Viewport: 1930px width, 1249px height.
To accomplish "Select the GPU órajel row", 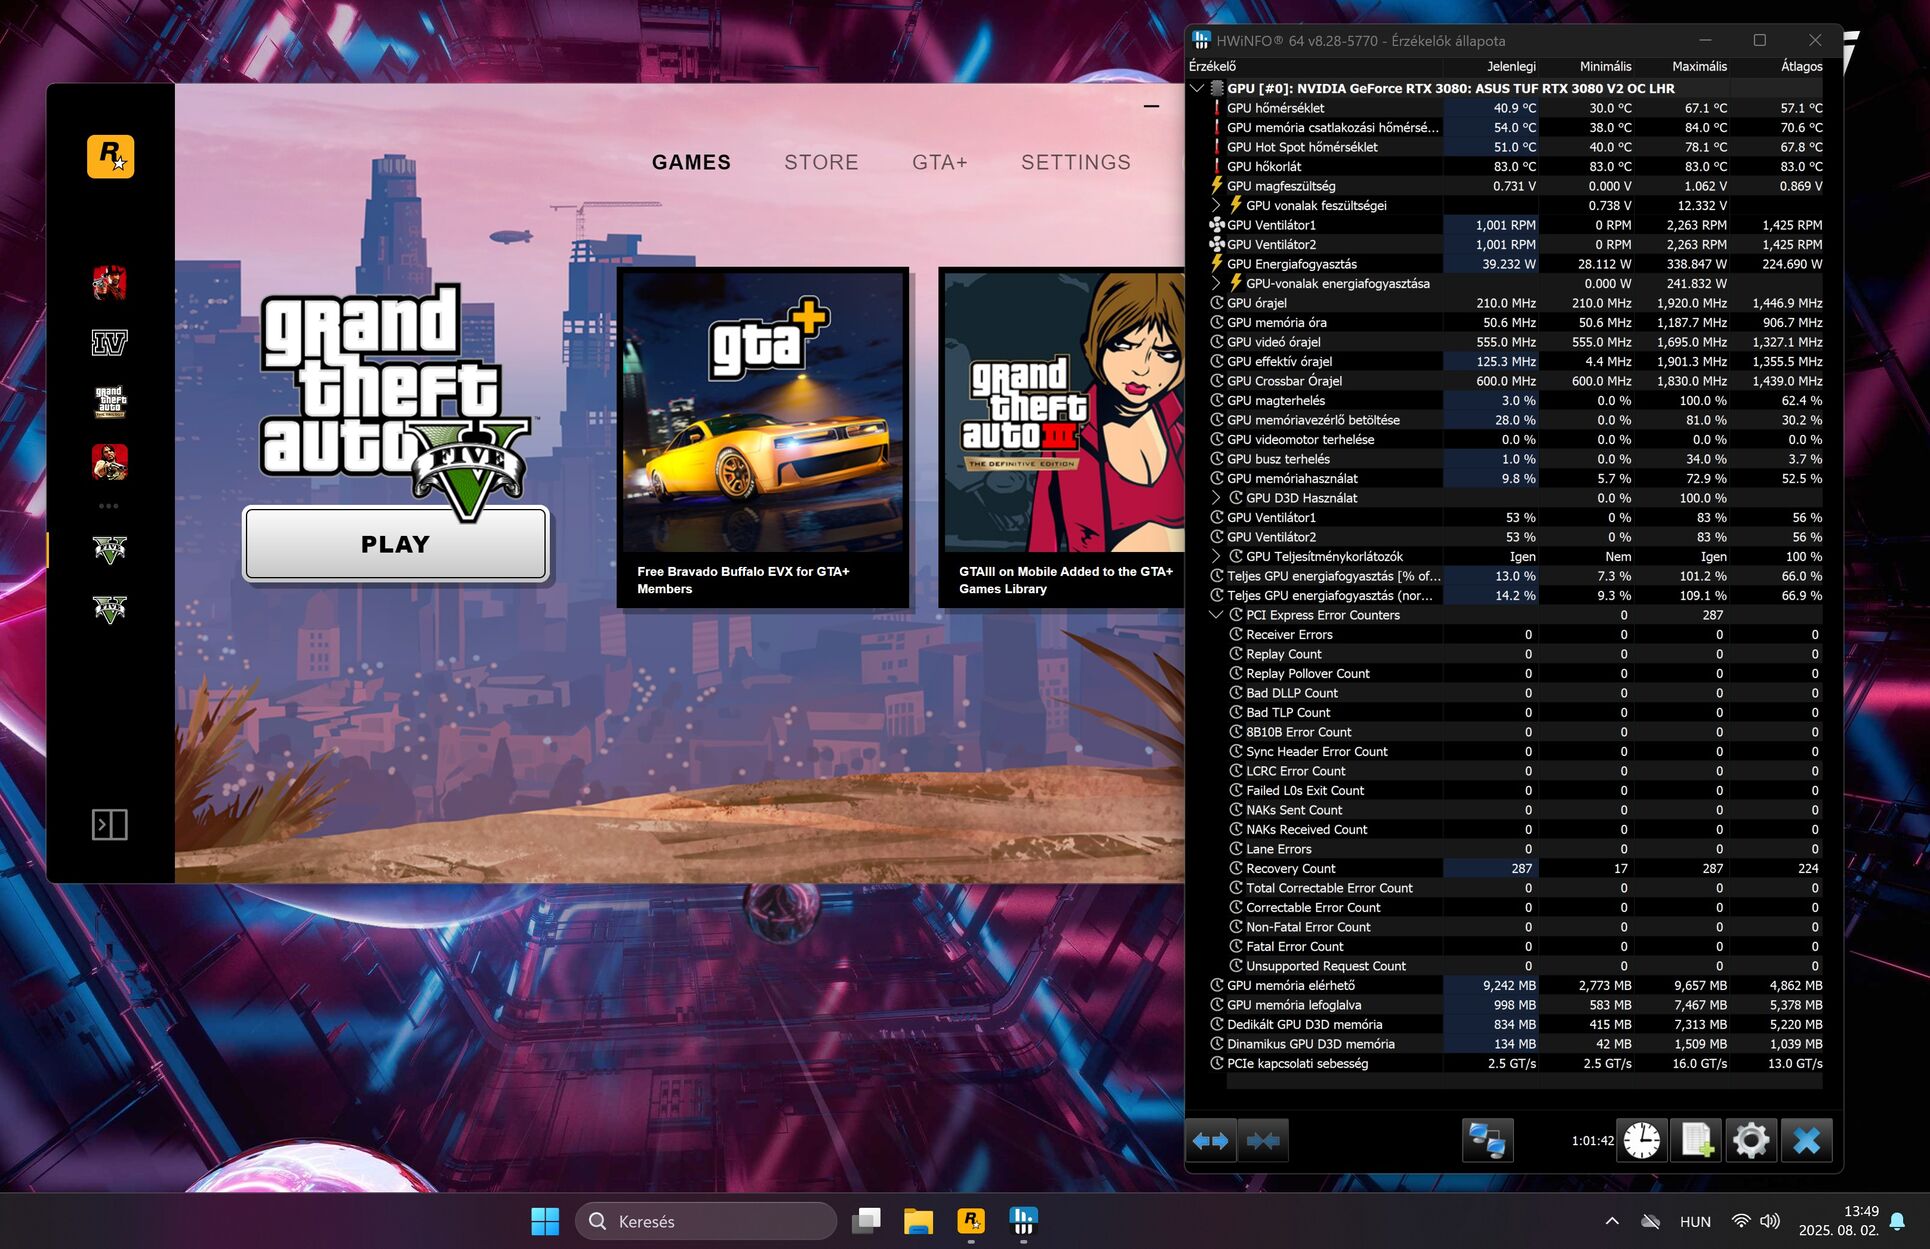I will (x=1515, y=303).
